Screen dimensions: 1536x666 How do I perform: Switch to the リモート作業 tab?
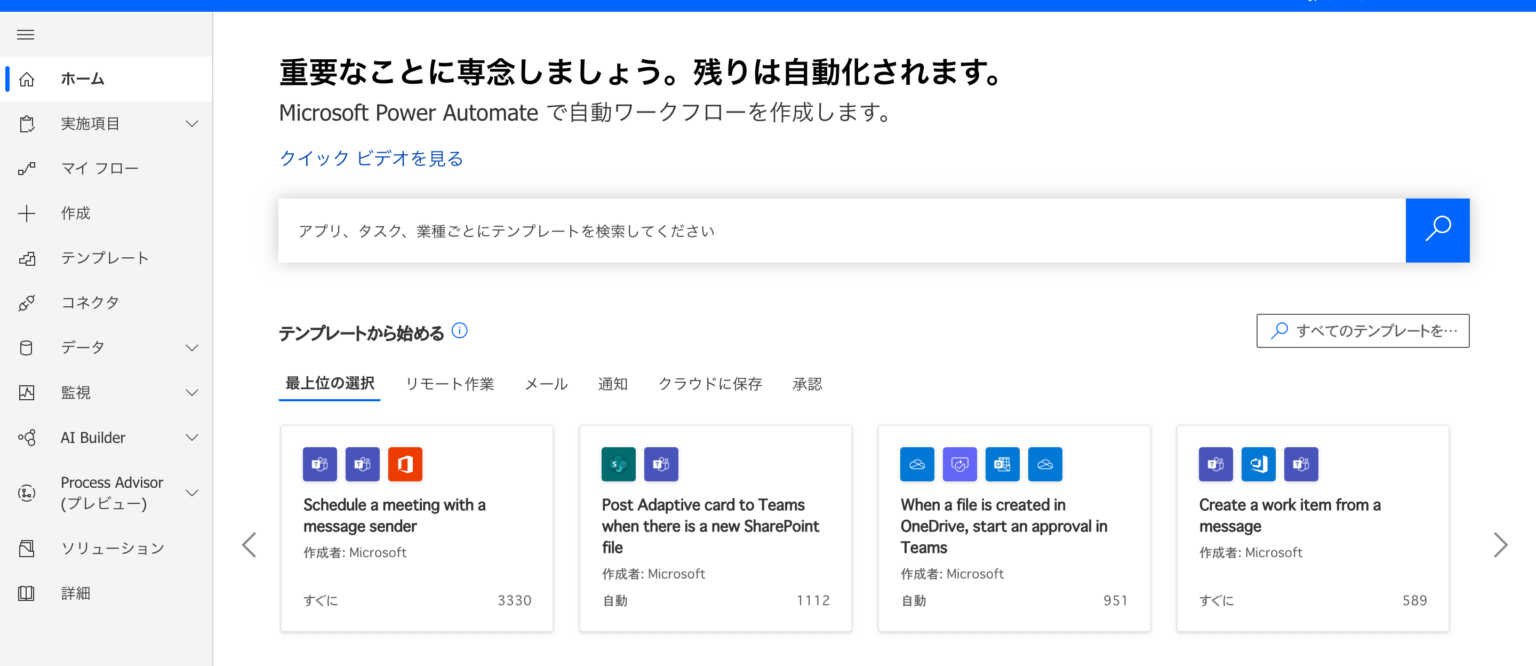click(x=449, y=384)
